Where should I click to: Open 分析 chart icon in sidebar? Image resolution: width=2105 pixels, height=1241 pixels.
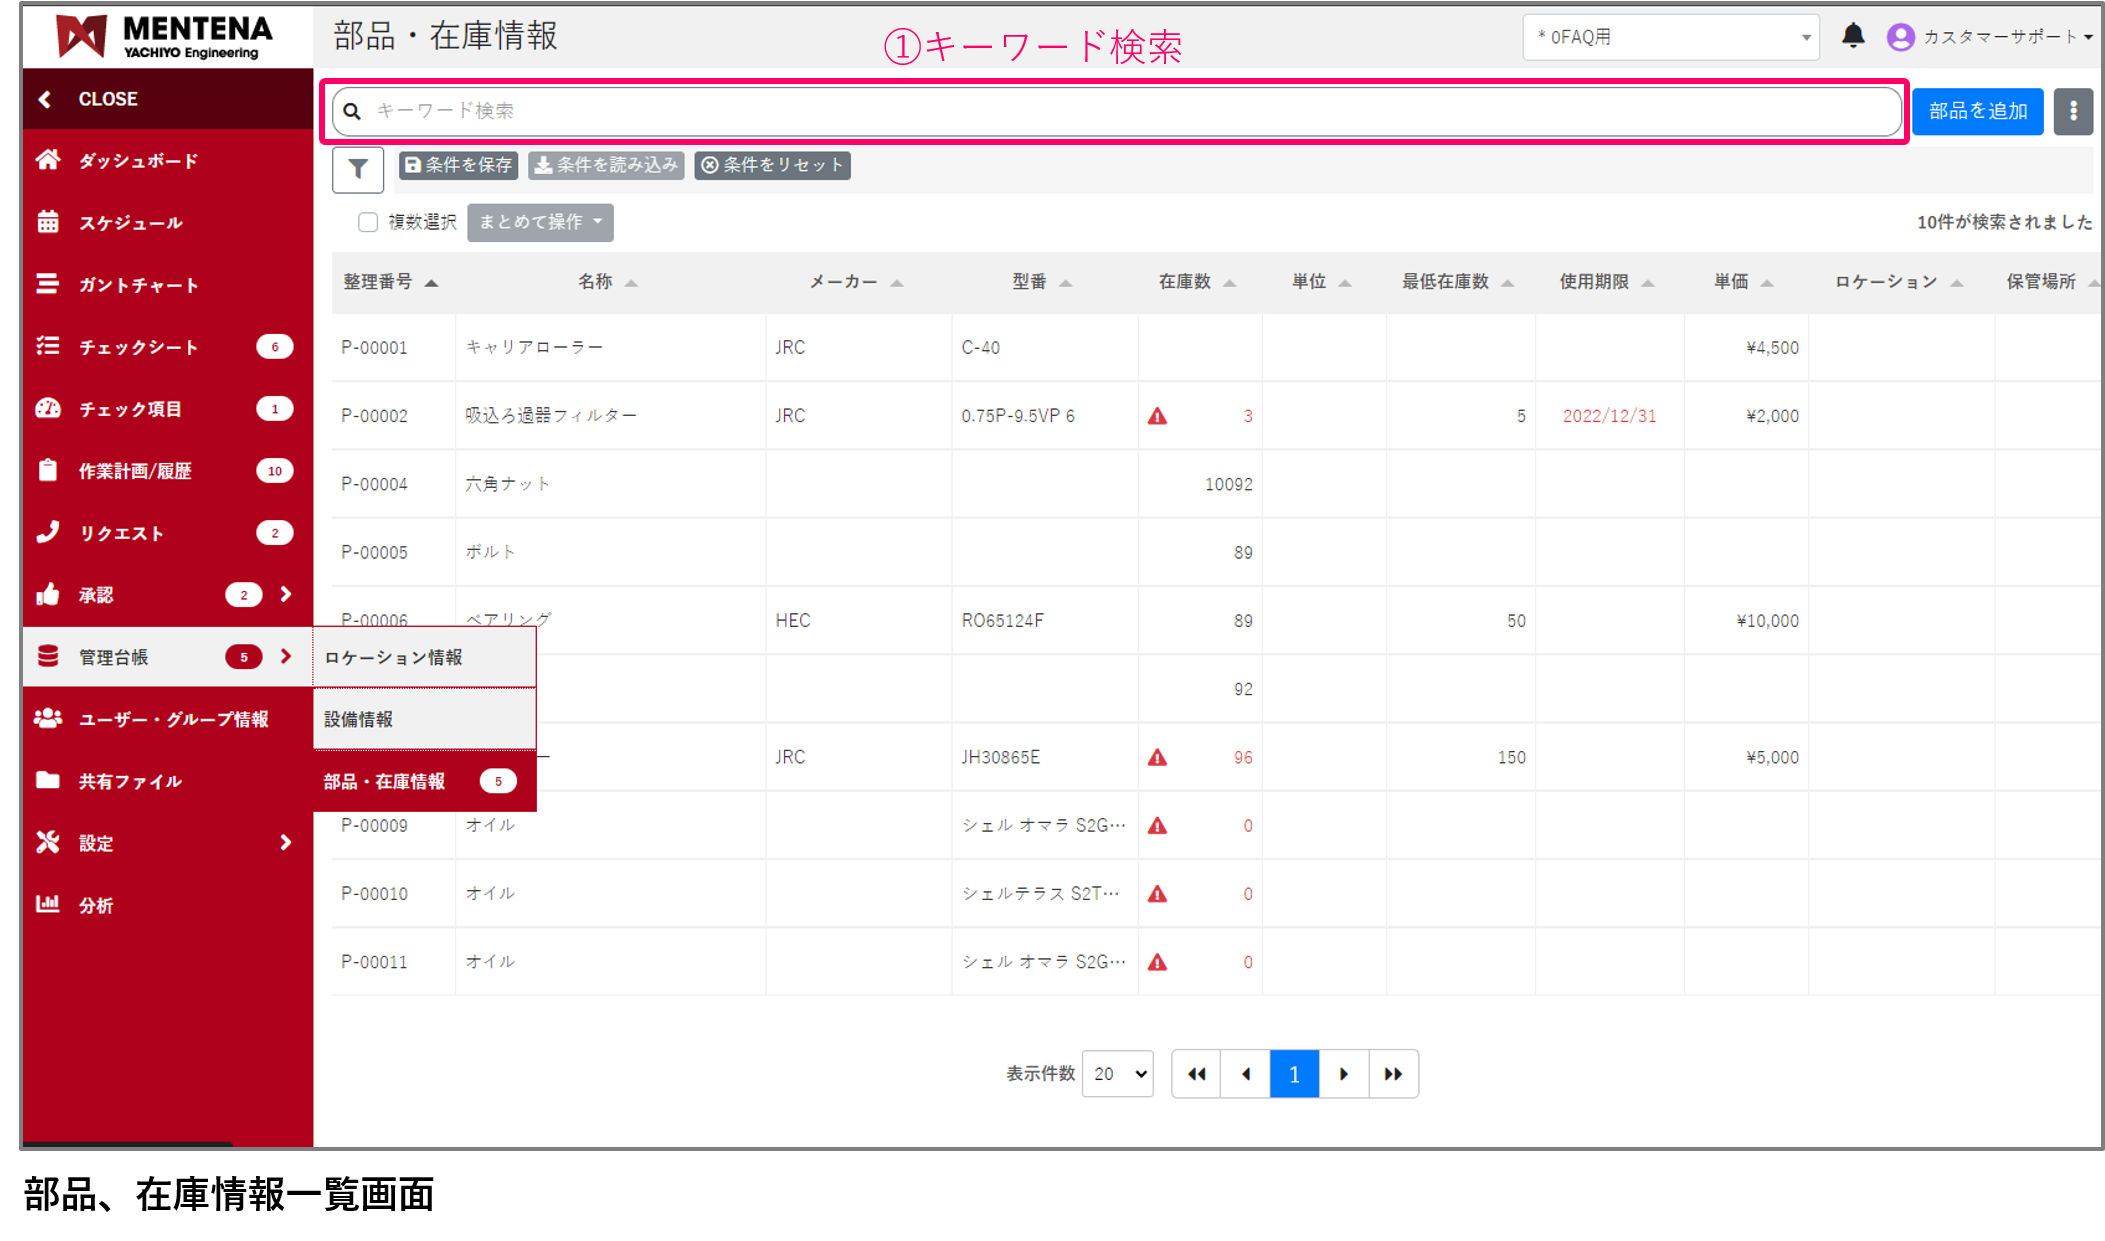(x=48, y=904)
